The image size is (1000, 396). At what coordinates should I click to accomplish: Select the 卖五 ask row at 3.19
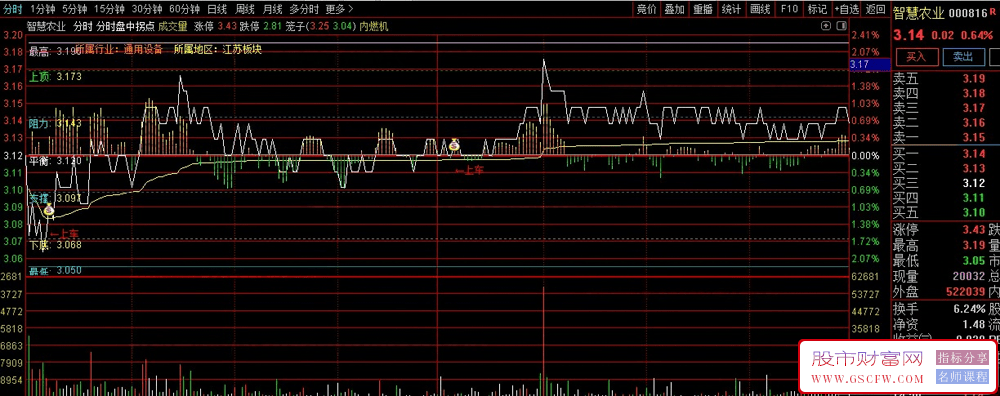click(x=944, y=79)
